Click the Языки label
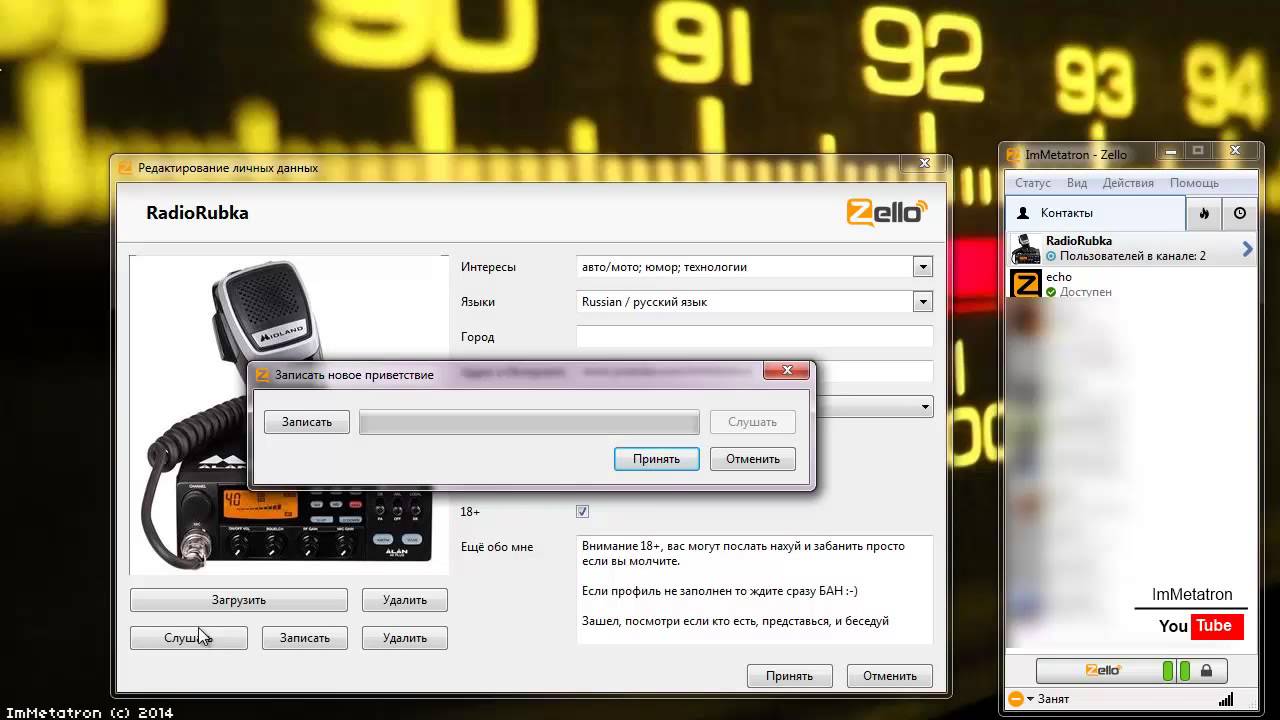1280x720 pixels. [478, 302]
